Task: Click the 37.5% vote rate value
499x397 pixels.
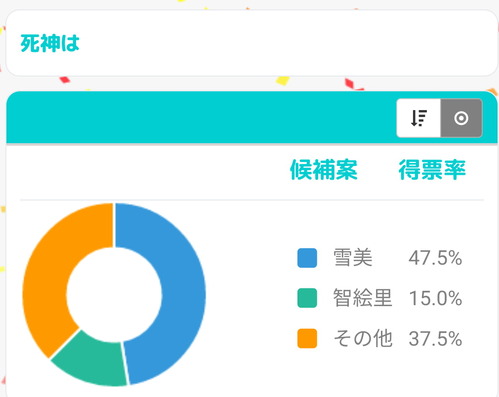Action: tap(435, 339)
